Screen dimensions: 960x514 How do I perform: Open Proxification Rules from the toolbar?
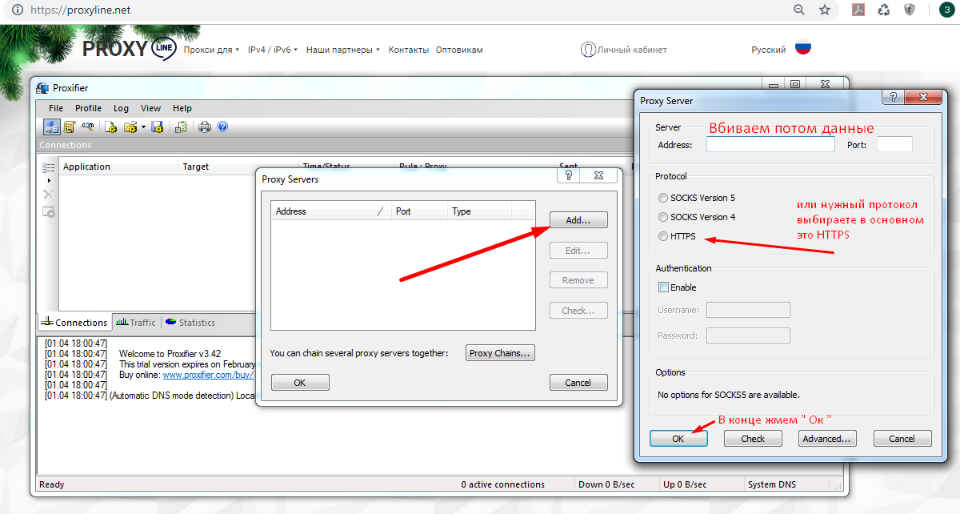tap(70, 127)
